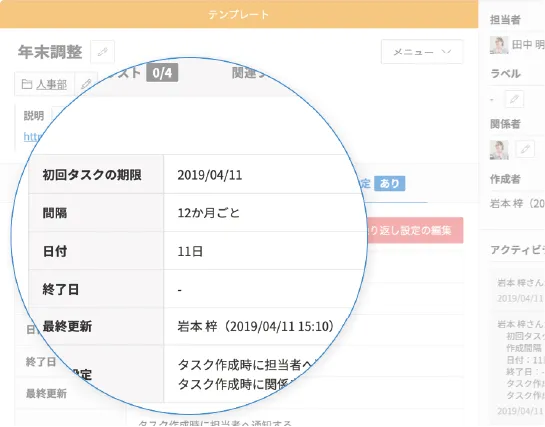Viewport: 545px width, 427px height.
Task: Click the 田中 assignee name
Action: [x=528, y=45]
